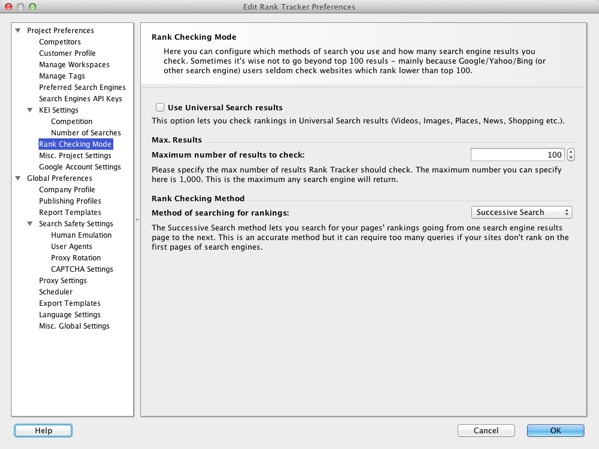Focus the maximum number of results field
Image resolution: width=599 pixels, height=449 pixels.
518,155
